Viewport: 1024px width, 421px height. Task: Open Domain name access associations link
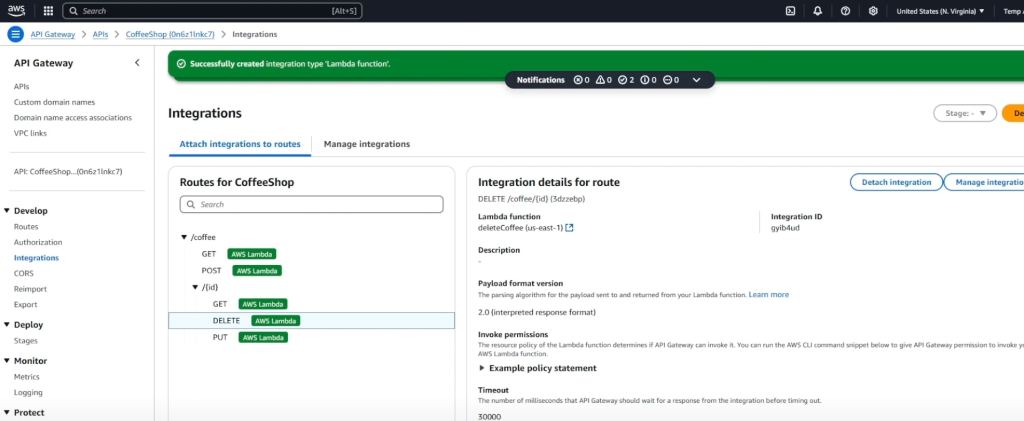point(72,117)
